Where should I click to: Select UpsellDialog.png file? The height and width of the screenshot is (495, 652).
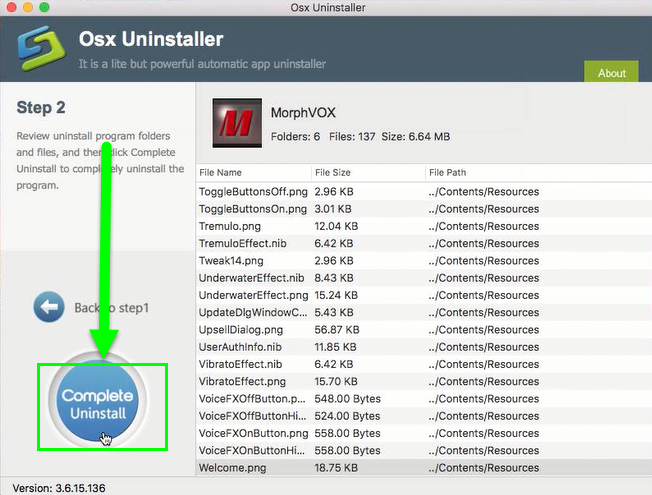click(241, 330)
